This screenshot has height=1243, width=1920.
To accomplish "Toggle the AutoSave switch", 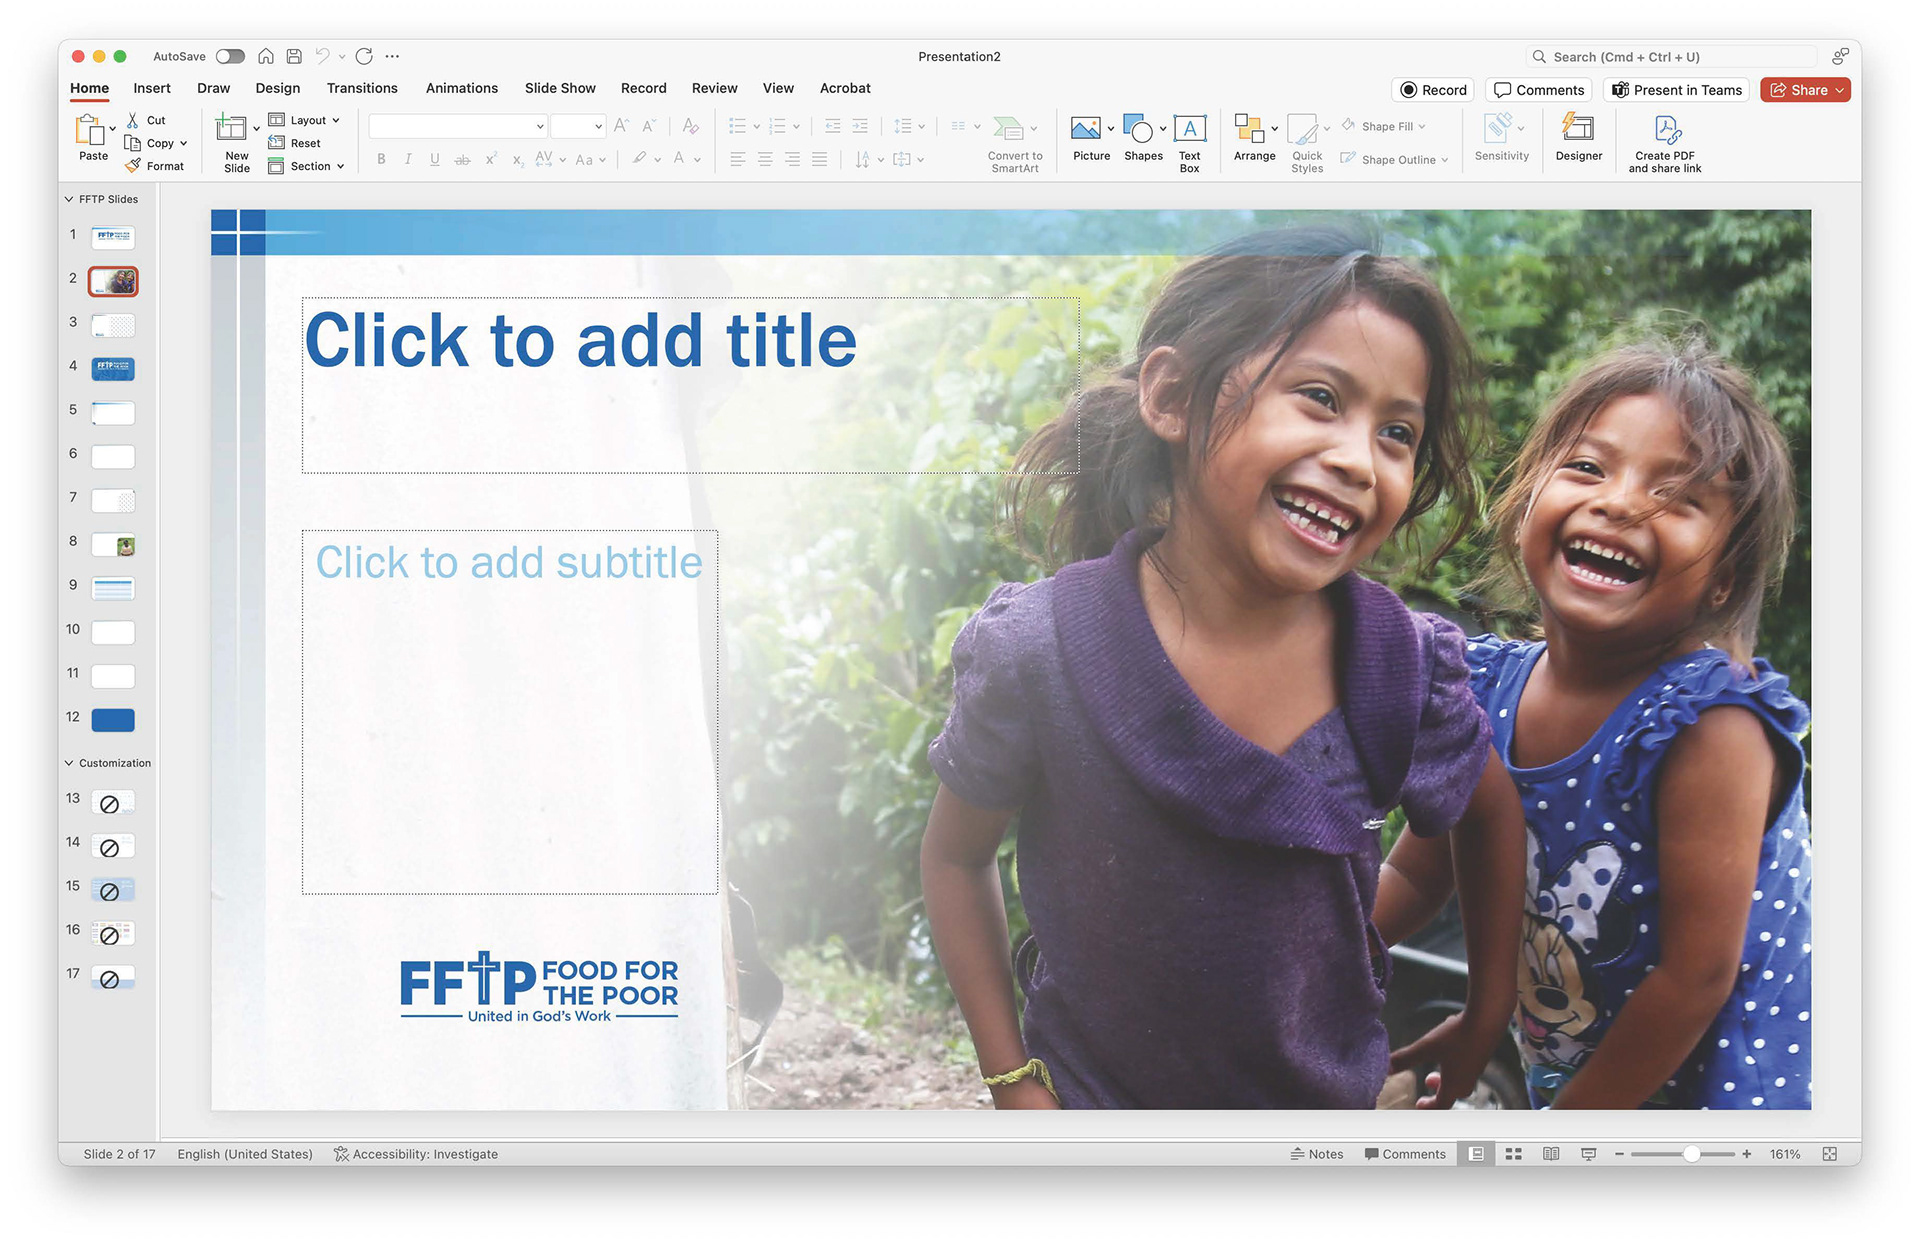I will coord(230,57).
